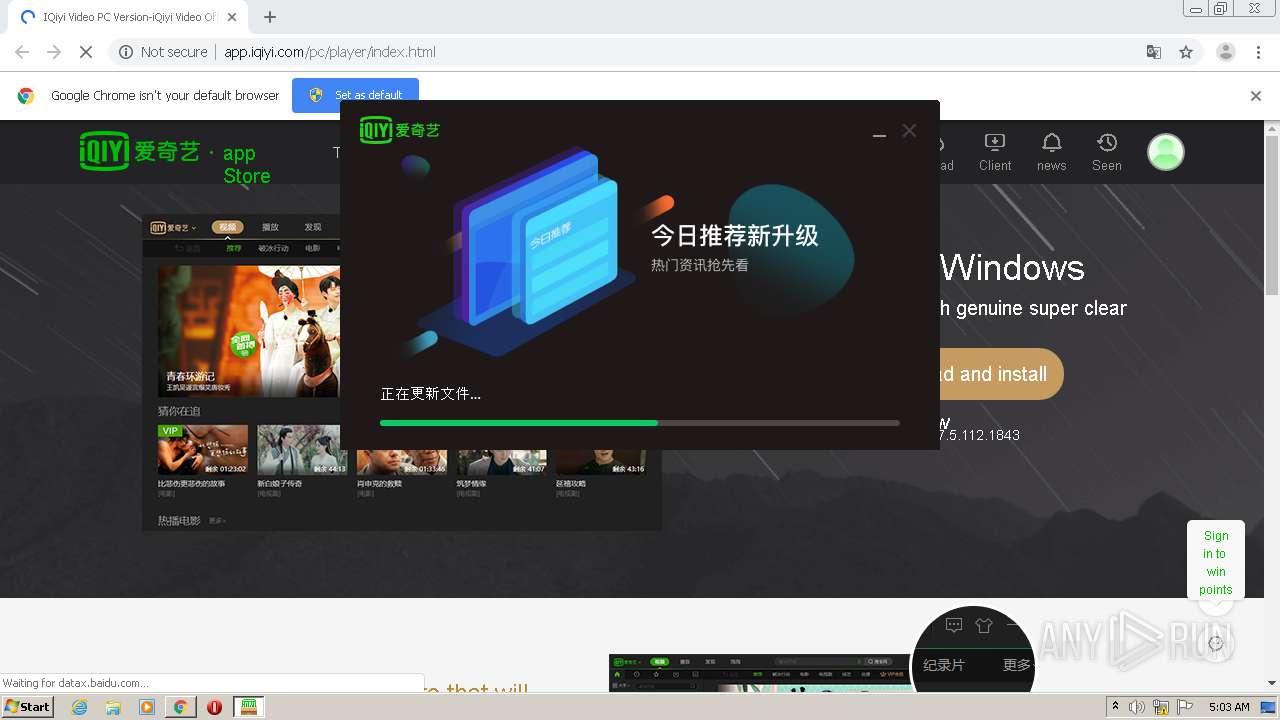Open Chrome three-dot menu
Screen dimensions: 1280x720
tap(1258, 52)
